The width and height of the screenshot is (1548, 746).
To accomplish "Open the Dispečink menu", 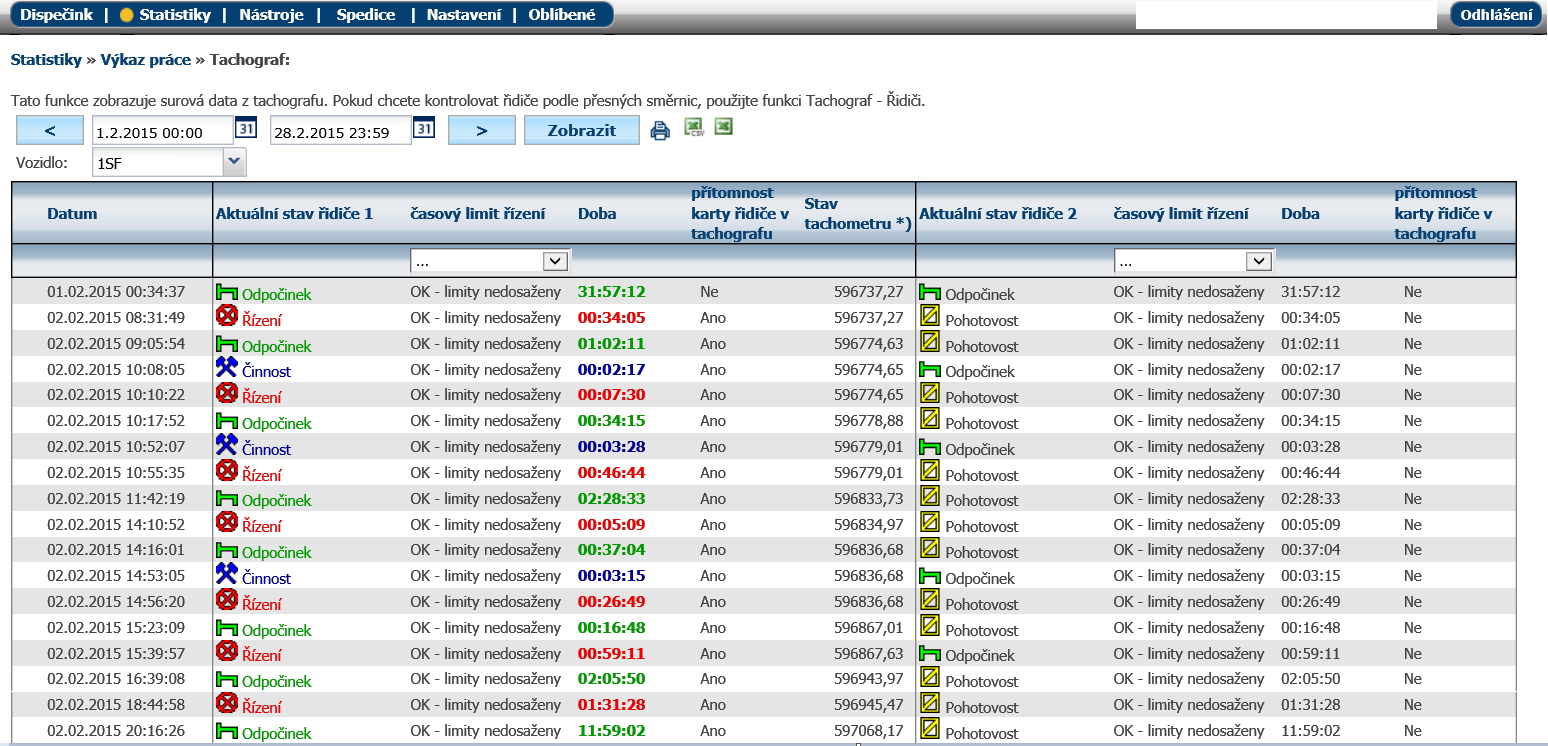I will pyautogui.click(x=57, y=14).
